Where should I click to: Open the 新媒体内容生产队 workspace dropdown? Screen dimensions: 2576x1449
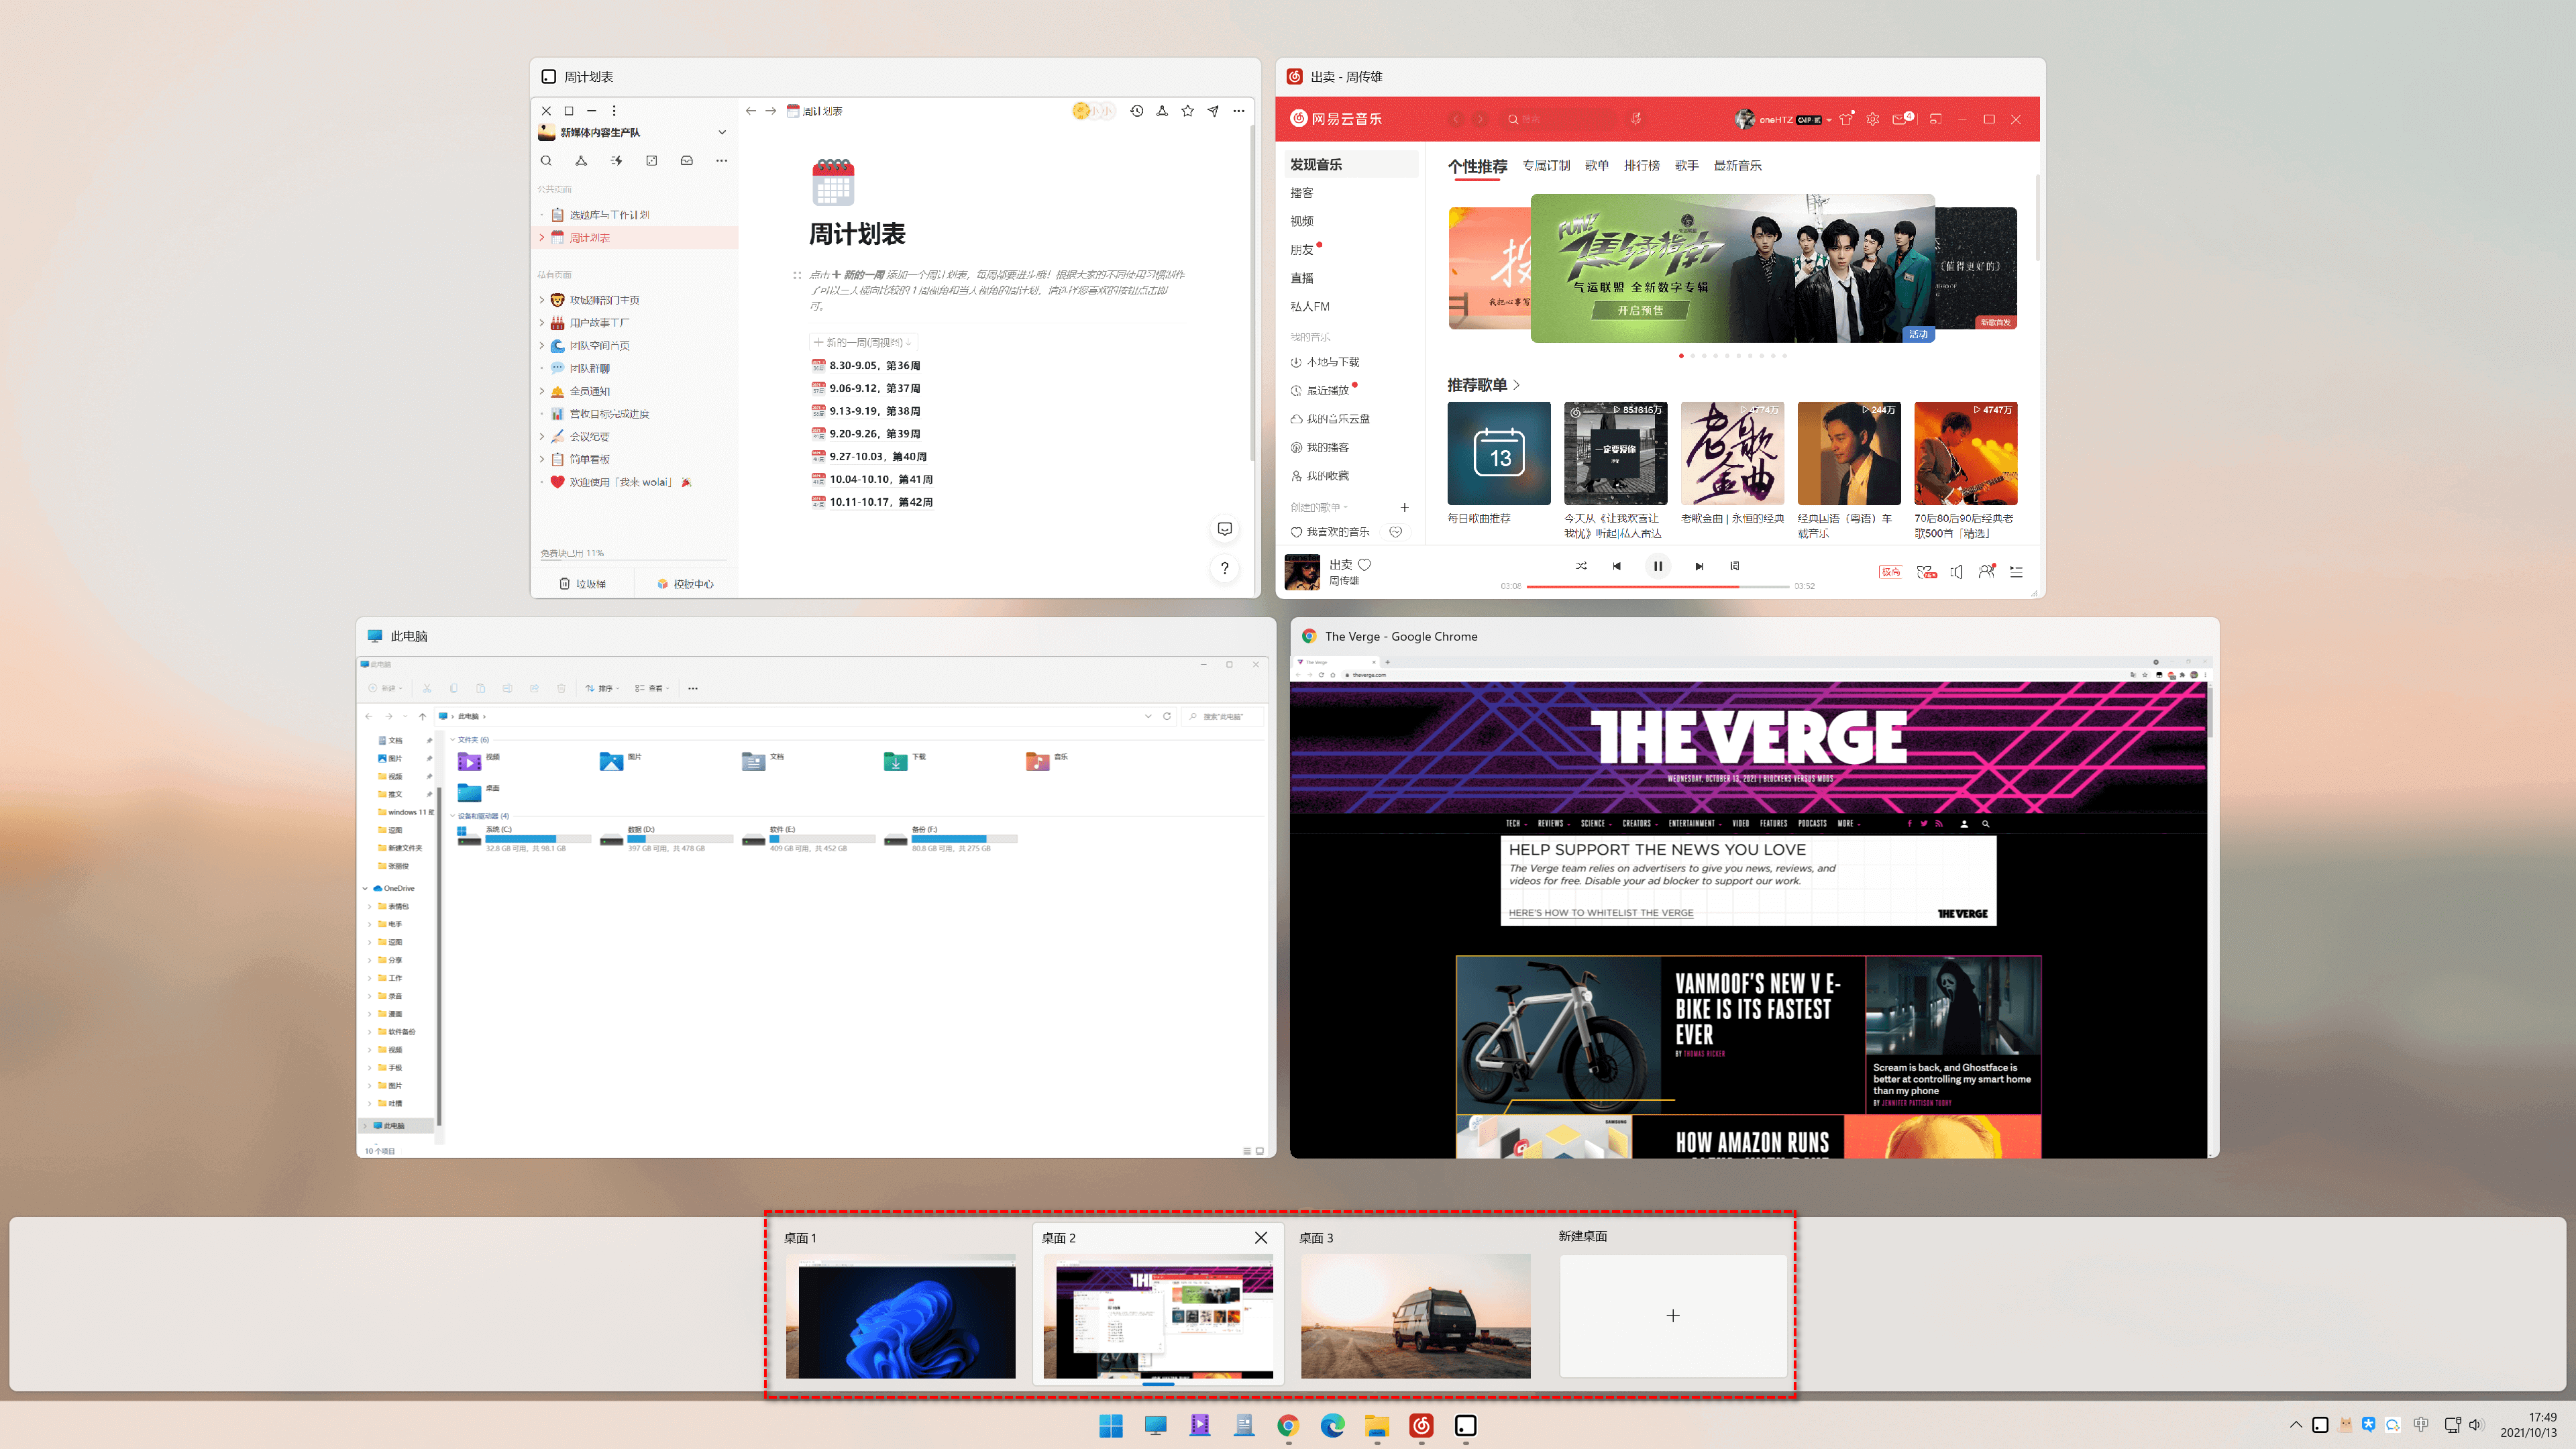(x=721, y=132)
